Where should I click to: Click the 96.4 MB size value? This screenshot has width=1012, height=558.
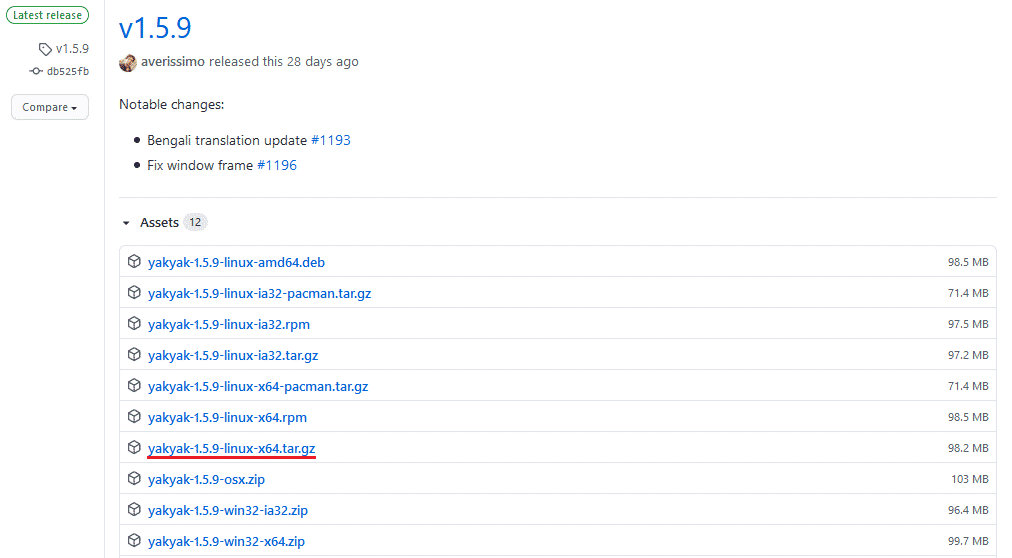click(x=968, y=510)
